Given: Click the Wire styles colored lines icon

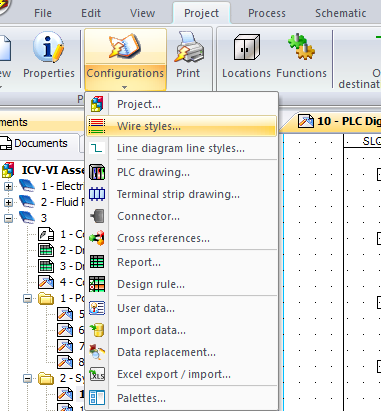Looking at the screenshot, I should (97, 126).
